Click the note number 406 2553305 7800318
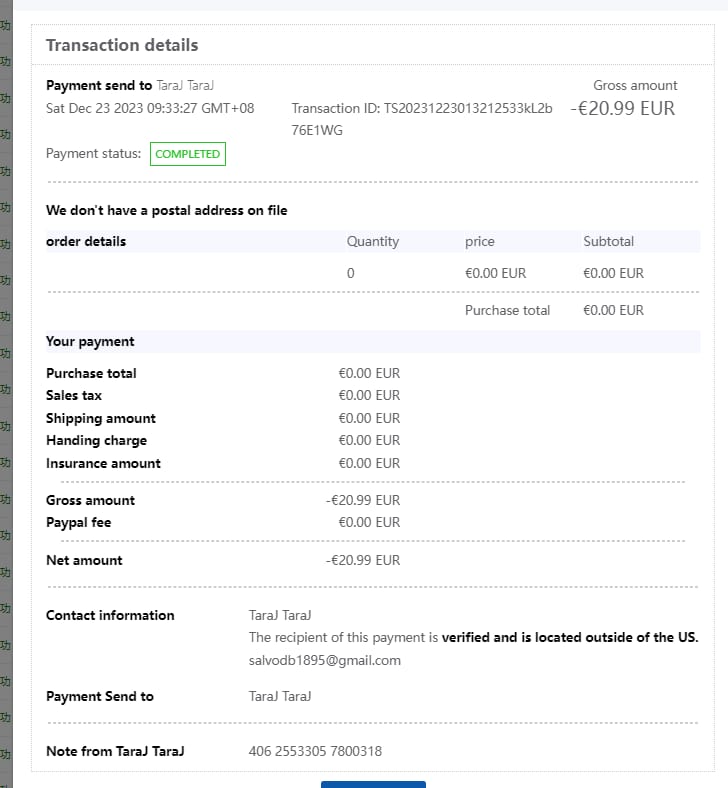 point(315,751)
